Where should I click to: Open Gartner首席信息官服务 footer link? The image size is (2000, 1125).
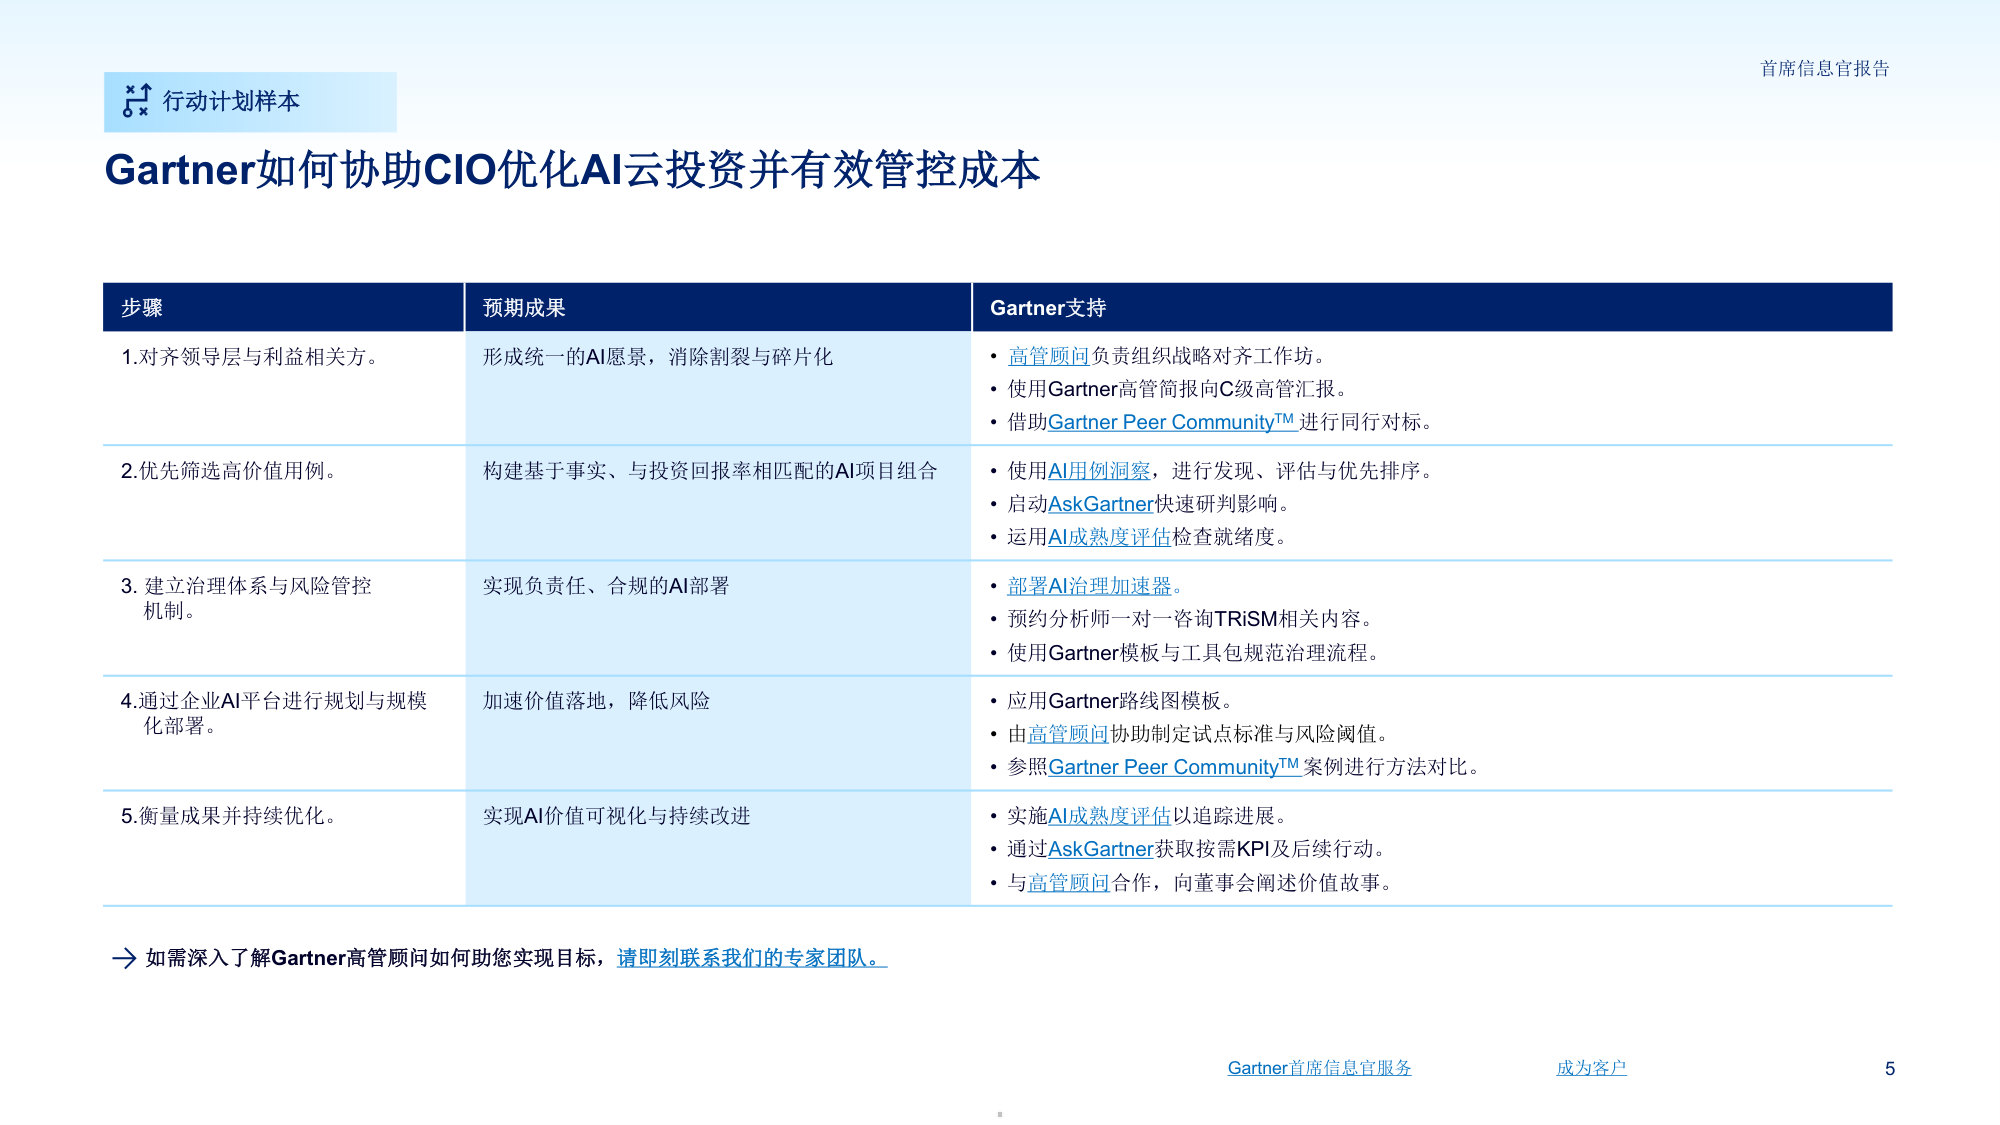point(1319,1068)
